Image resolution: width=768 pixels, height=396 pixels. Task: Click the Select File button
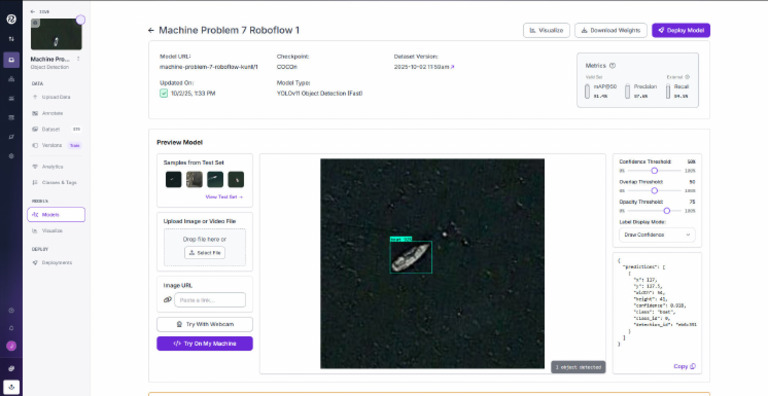click(205, 253)
